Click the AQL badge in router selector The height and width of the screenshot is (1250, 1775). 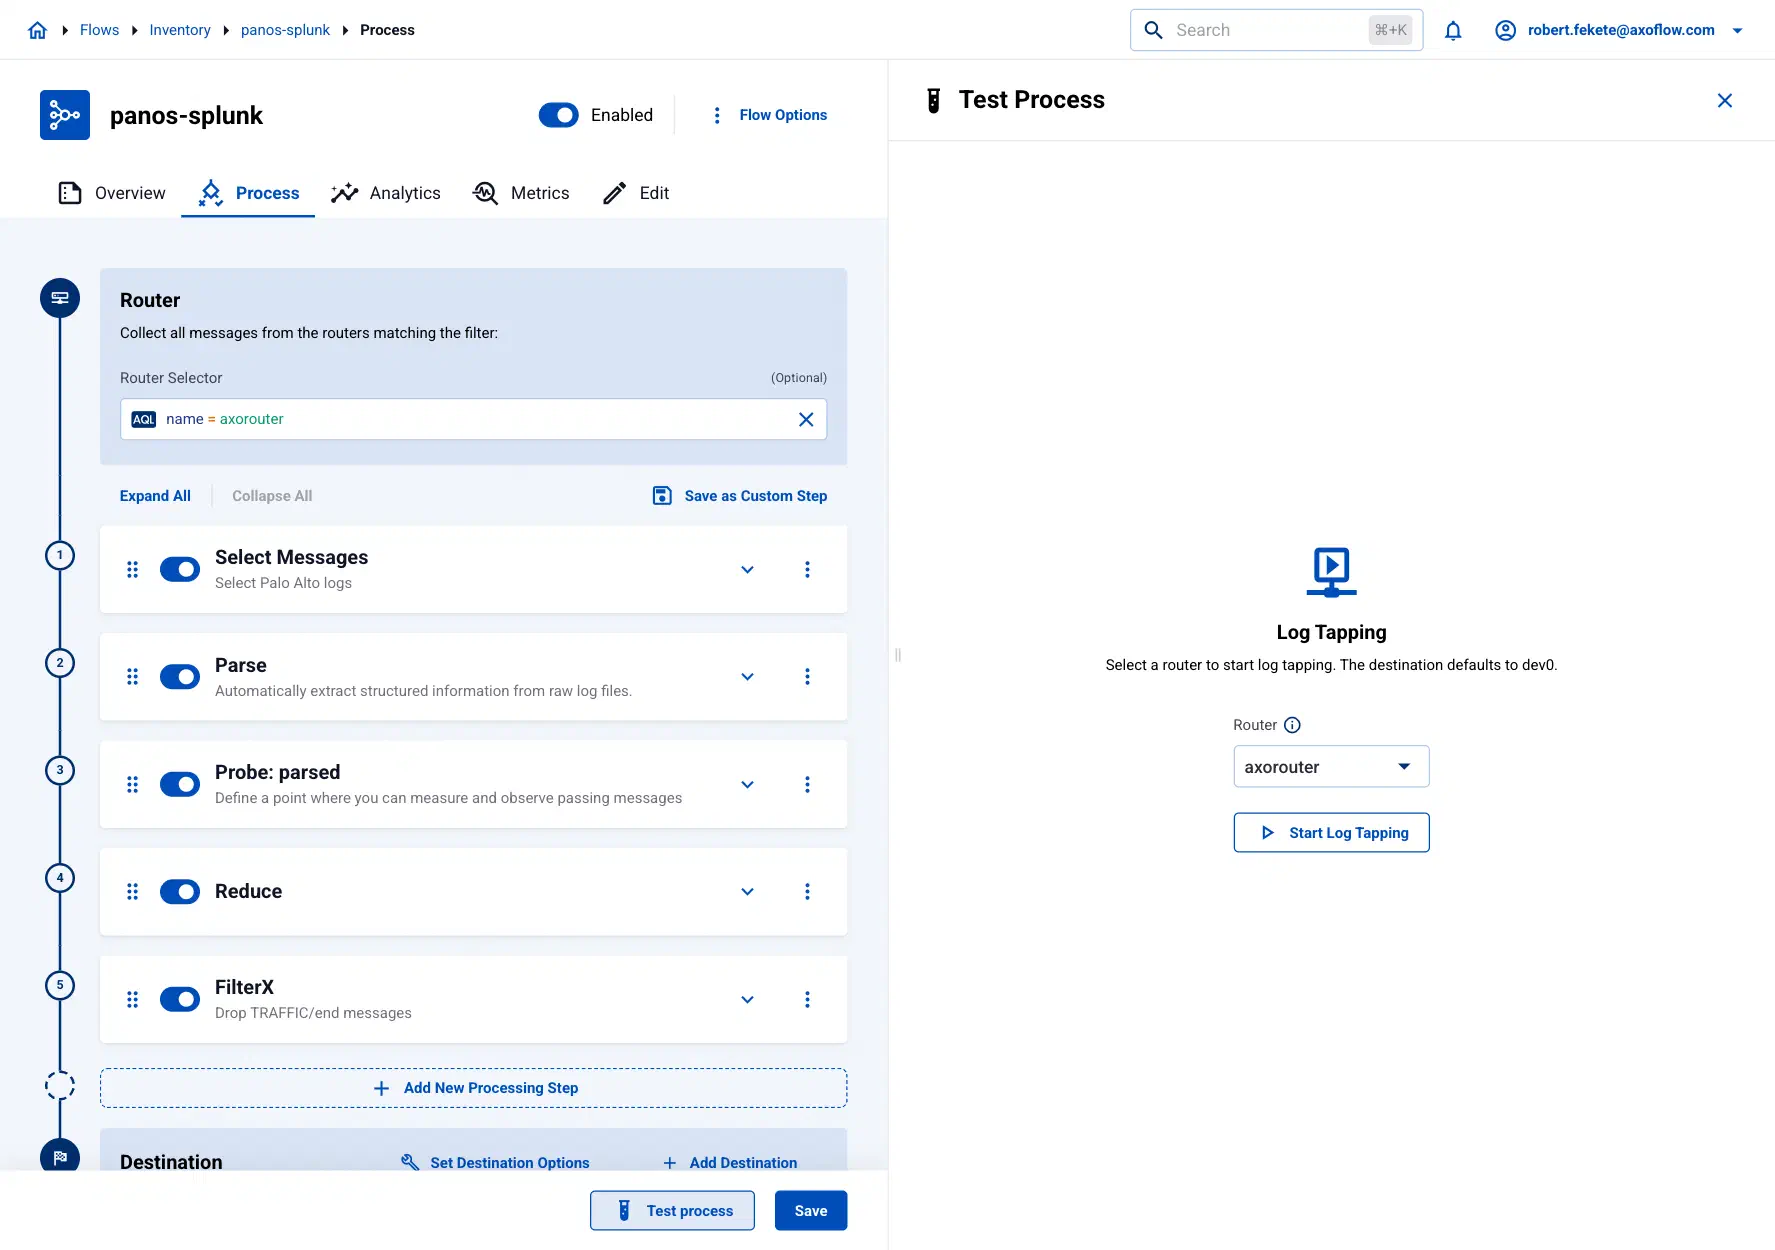click(x=144, y=419)
